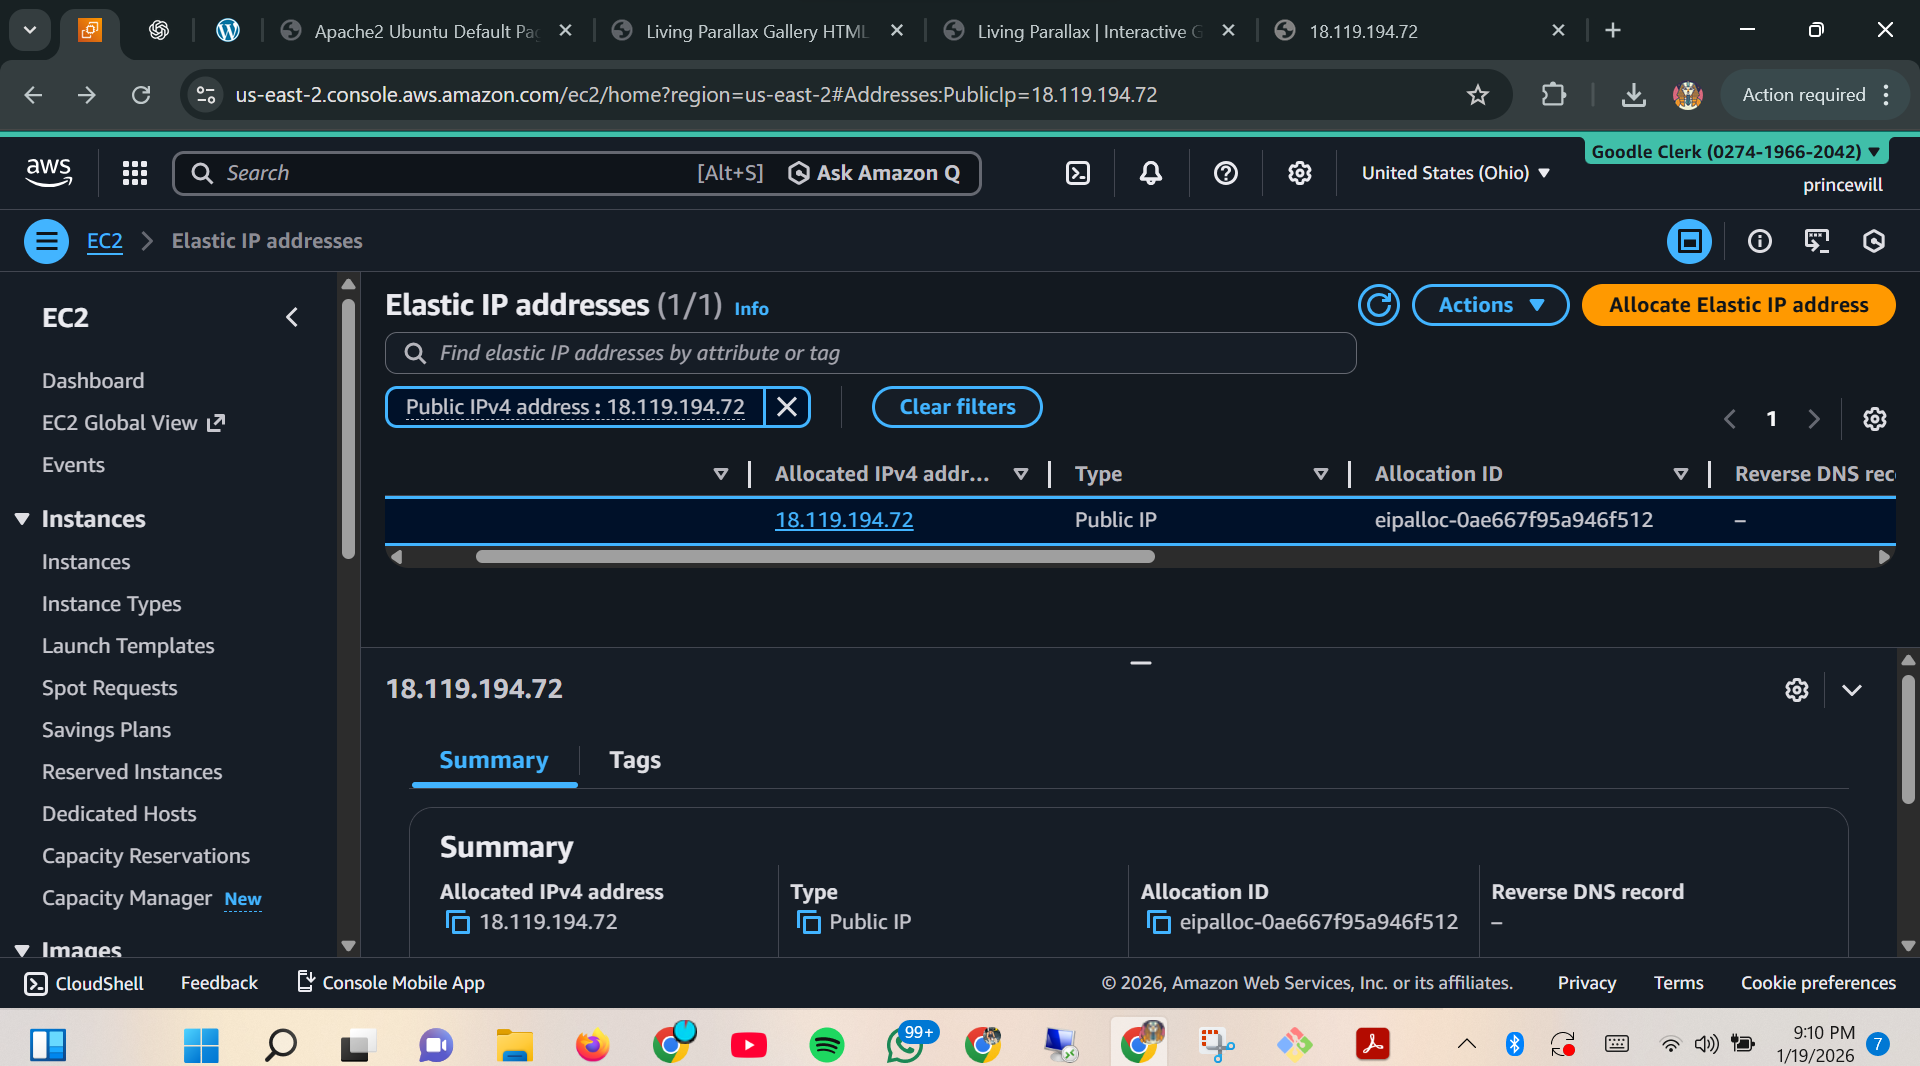
Task: Focus the Find elastic IP addresses filter field
Action: point(870,353)
